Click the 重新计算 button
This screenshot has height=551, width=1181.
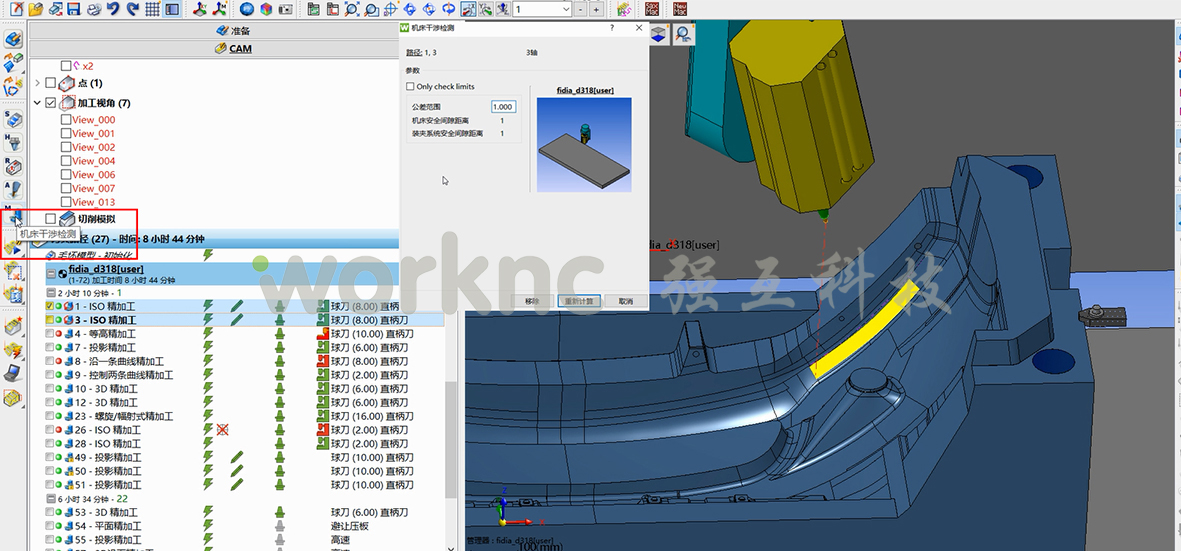point(578,301)
